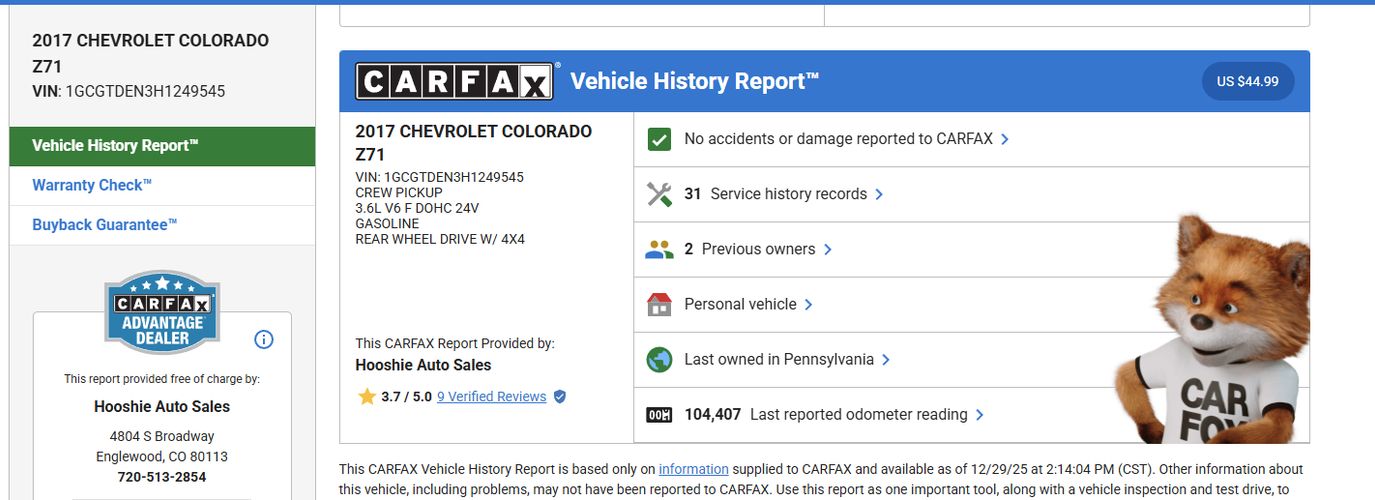Click the odometer reading icon

(x=659, y=415)
